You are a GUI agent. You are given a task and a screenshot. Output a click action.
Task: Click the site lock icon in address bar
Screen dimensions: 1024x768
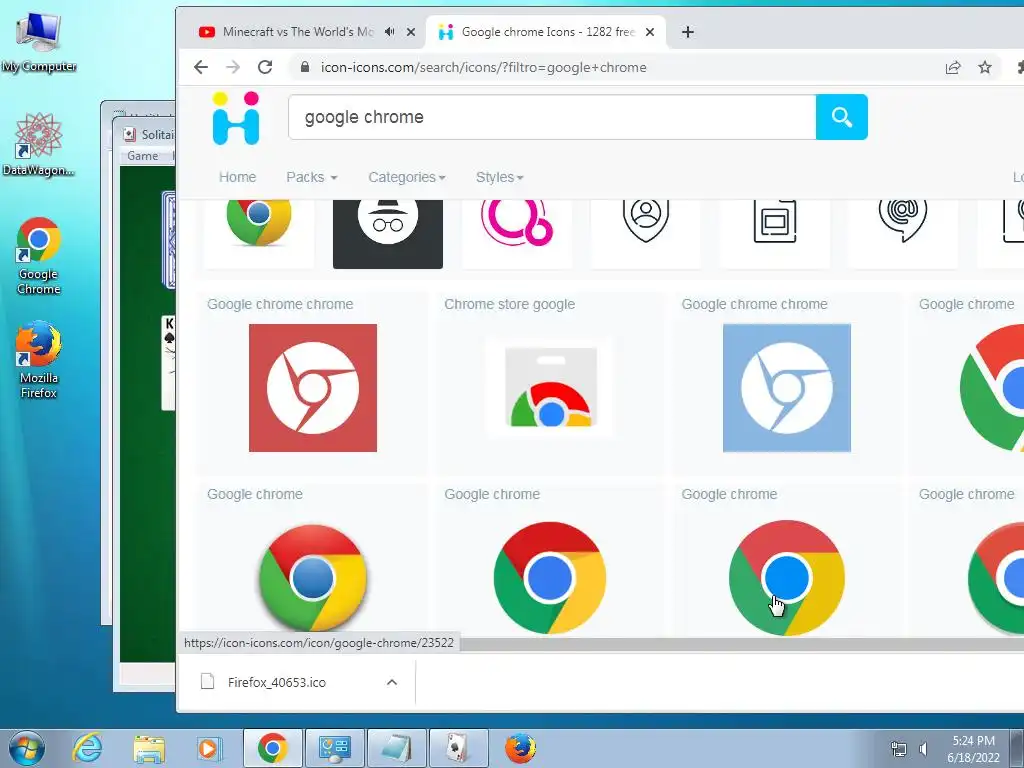coord(304,67)
